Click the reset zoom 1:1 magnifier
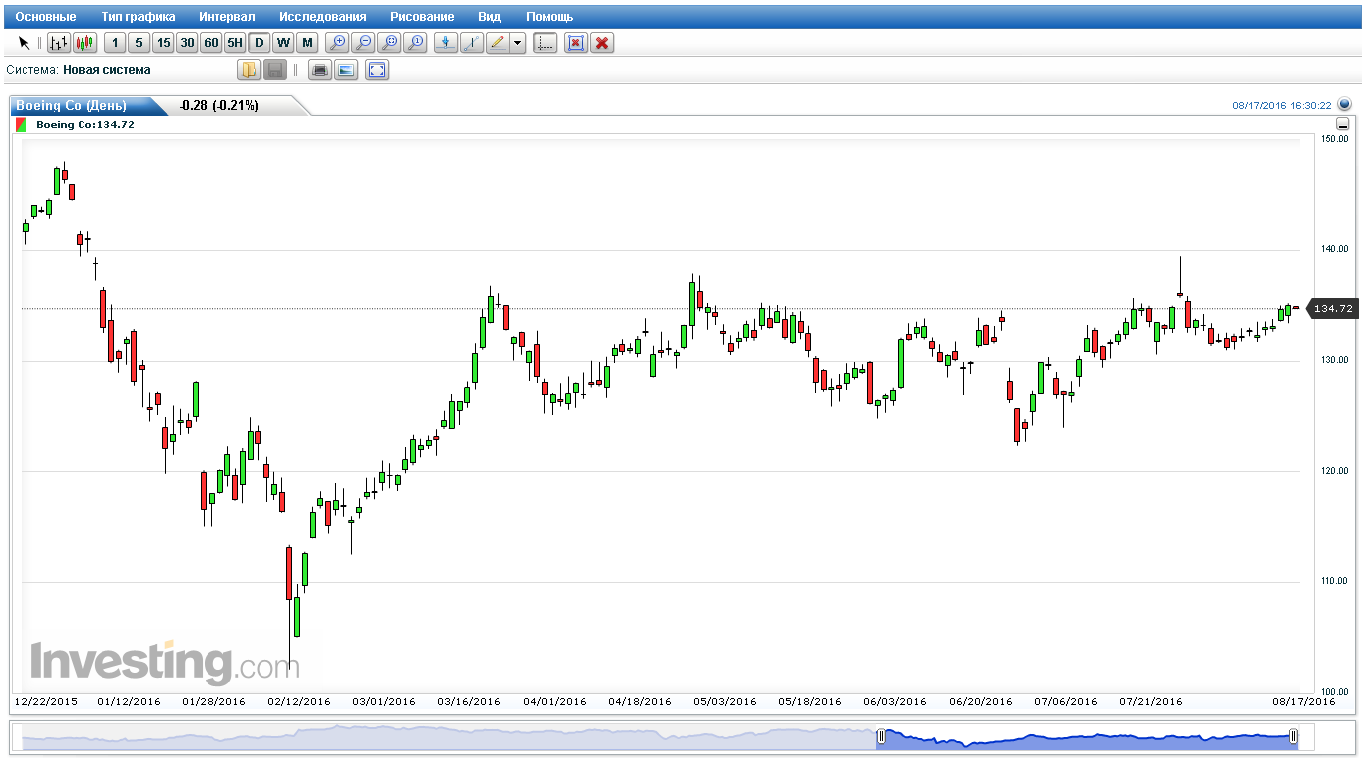Viewport: 1366px width, 768px height. (416, 43)
